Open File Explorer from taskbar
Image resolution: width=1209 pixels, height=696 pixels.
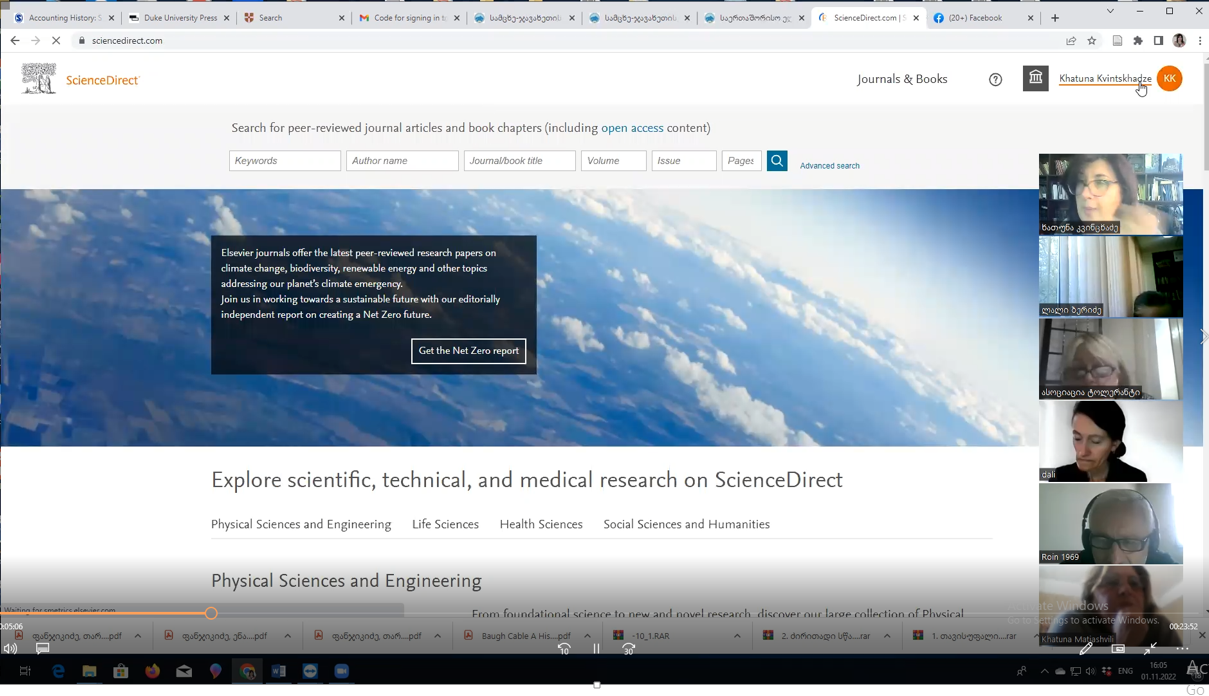coord(89,671)
